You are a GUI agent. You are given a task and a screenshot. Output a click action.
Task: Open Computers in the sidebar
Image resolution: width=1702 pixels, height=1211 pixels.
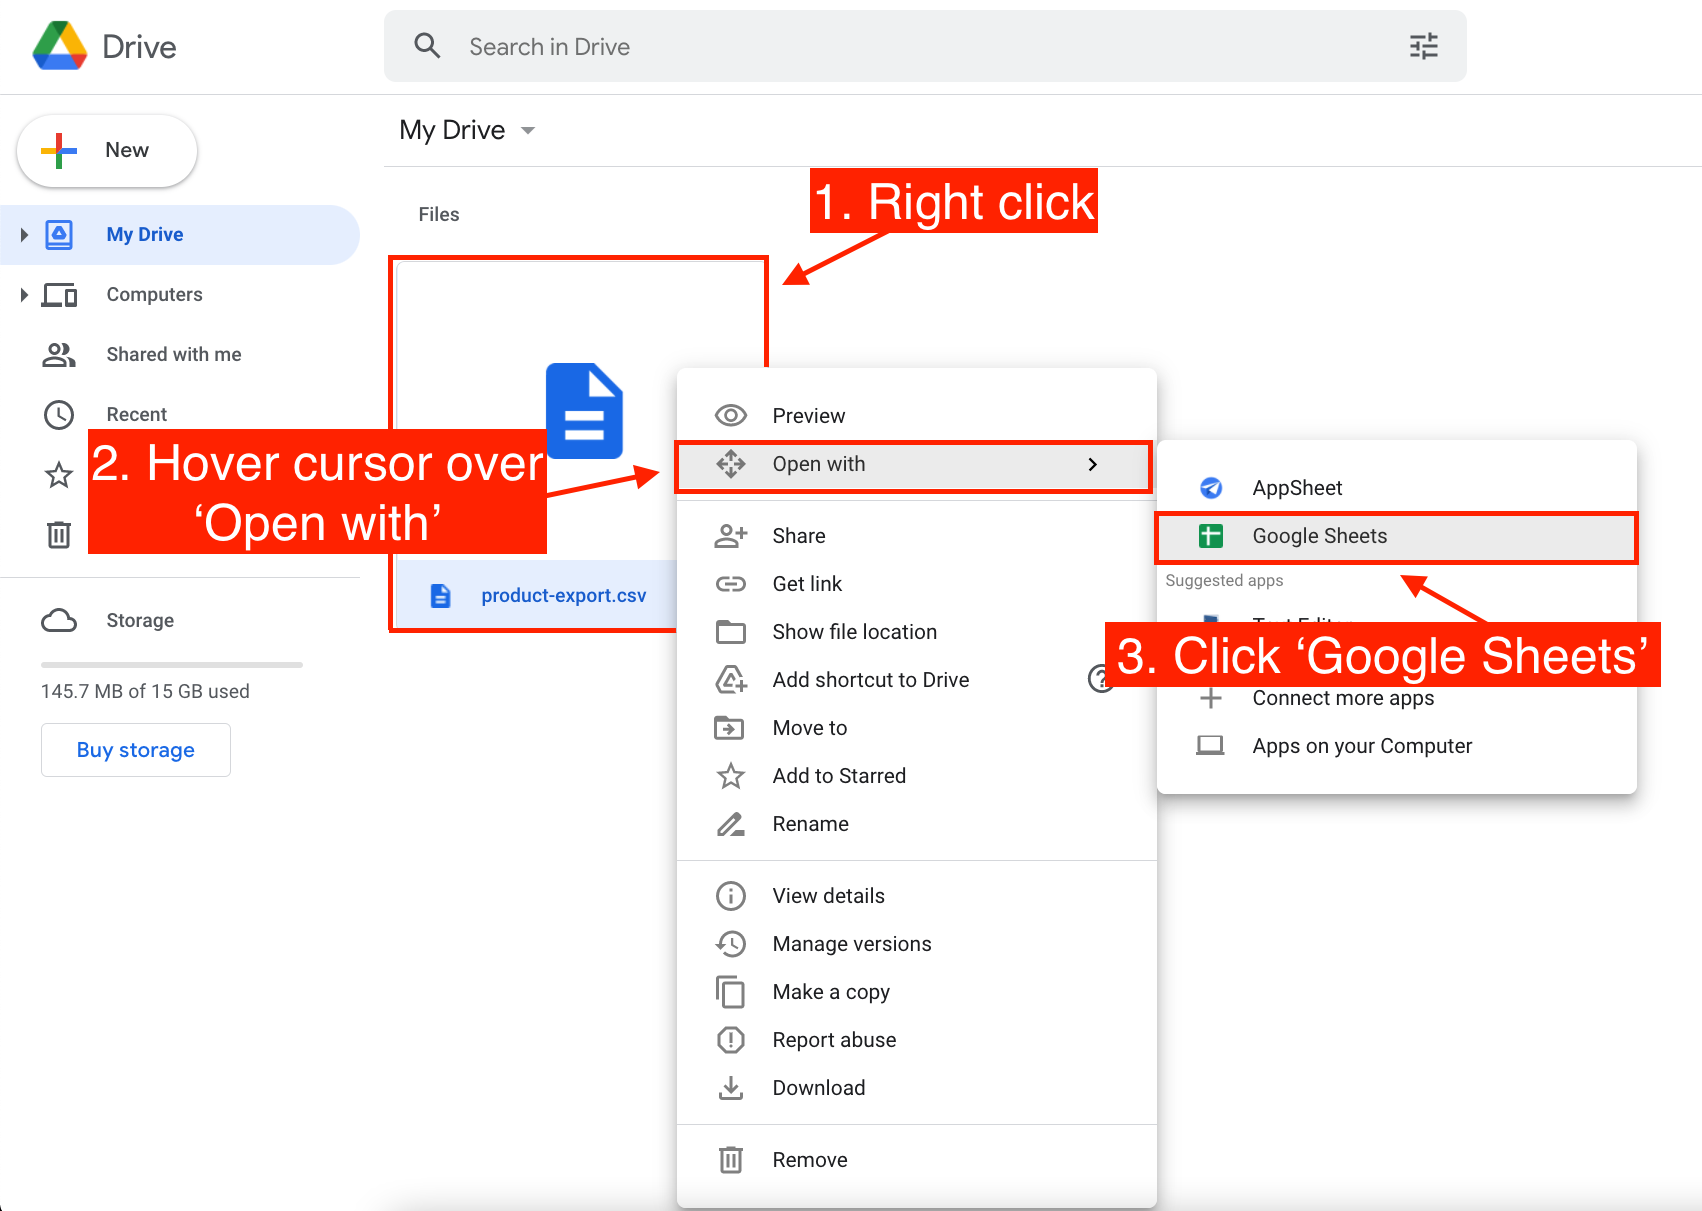pos(154,295)
